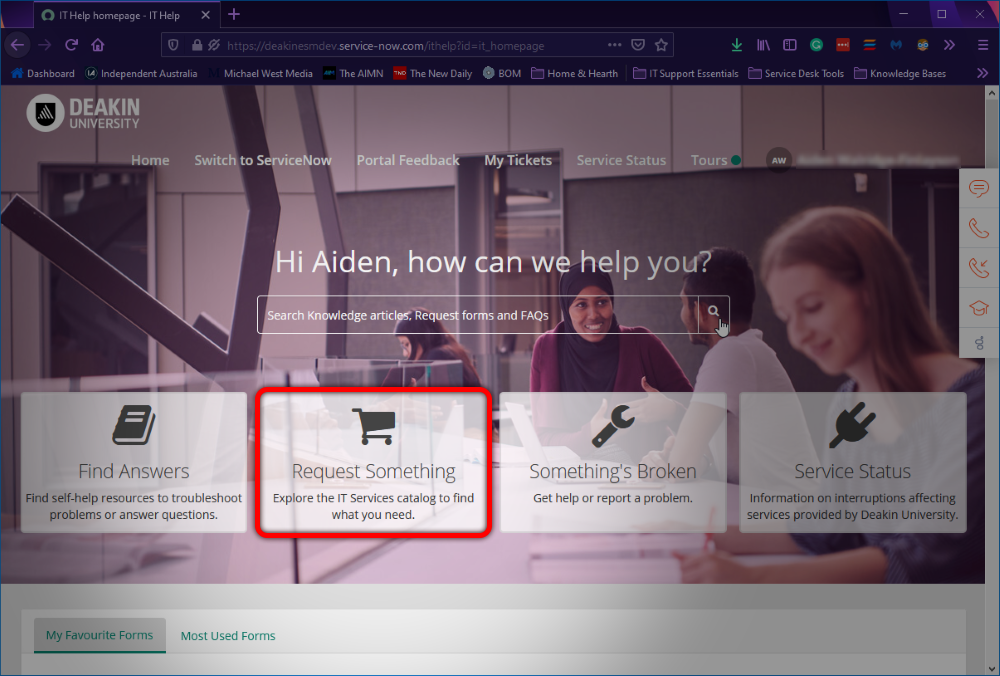
Task: Select the phone contact icon on the right sidebar
Action: pos(978,228)
